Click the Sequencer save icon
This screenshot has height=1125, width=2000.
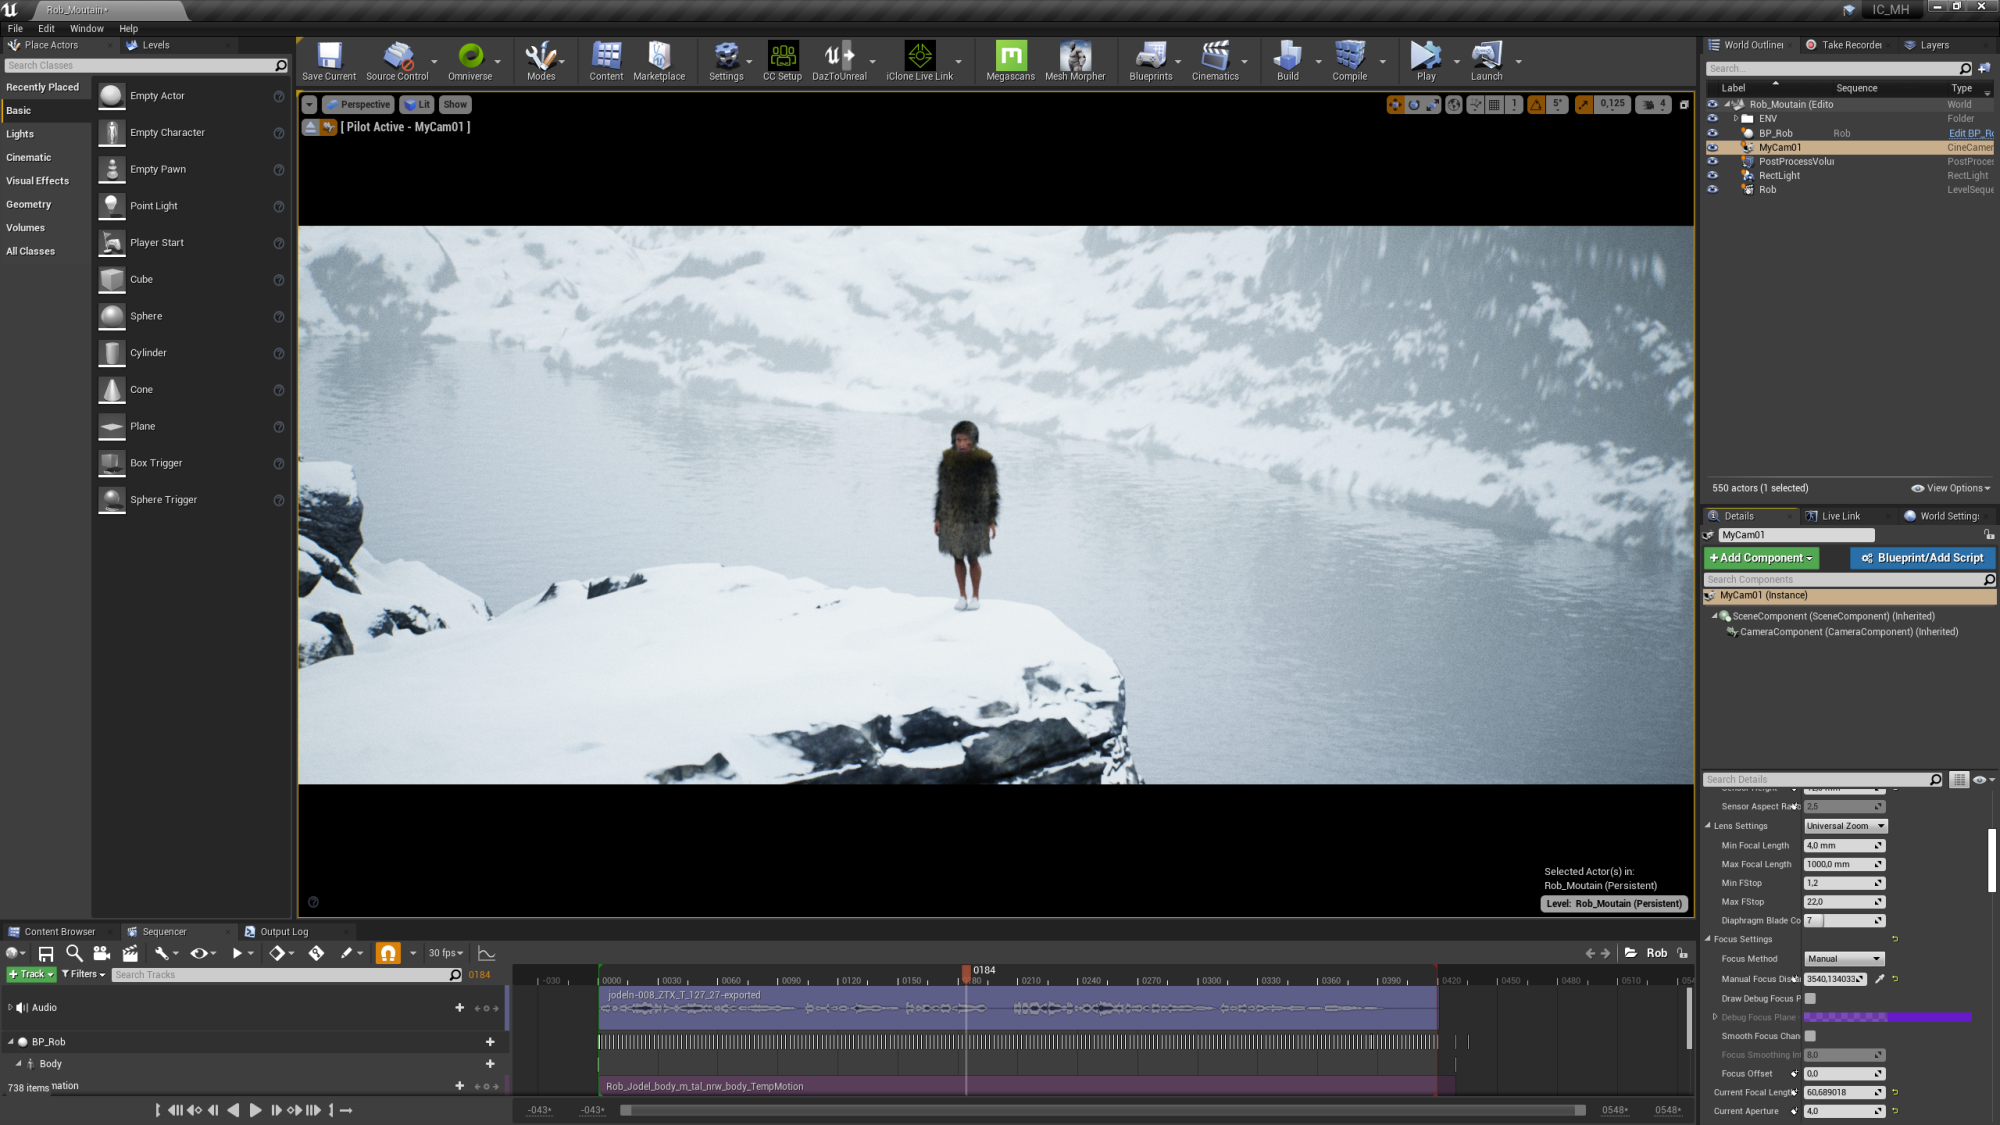pyautogui.click(x=46, y=953)
